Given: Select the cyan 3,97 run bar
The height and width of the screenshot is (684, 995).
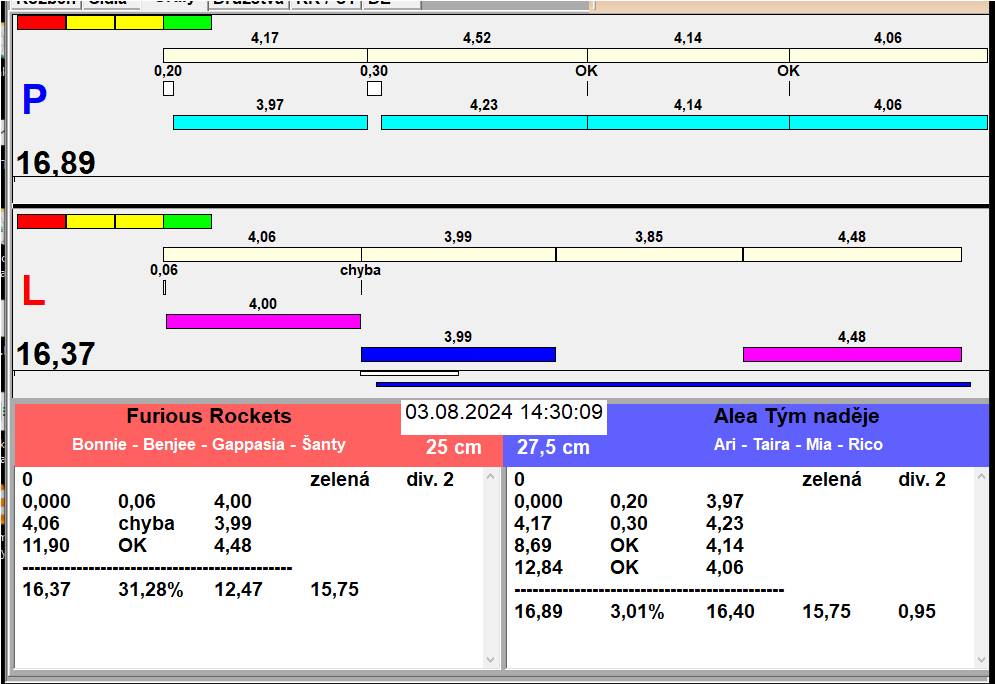Looking at the screenshot, I should (270, 122).
